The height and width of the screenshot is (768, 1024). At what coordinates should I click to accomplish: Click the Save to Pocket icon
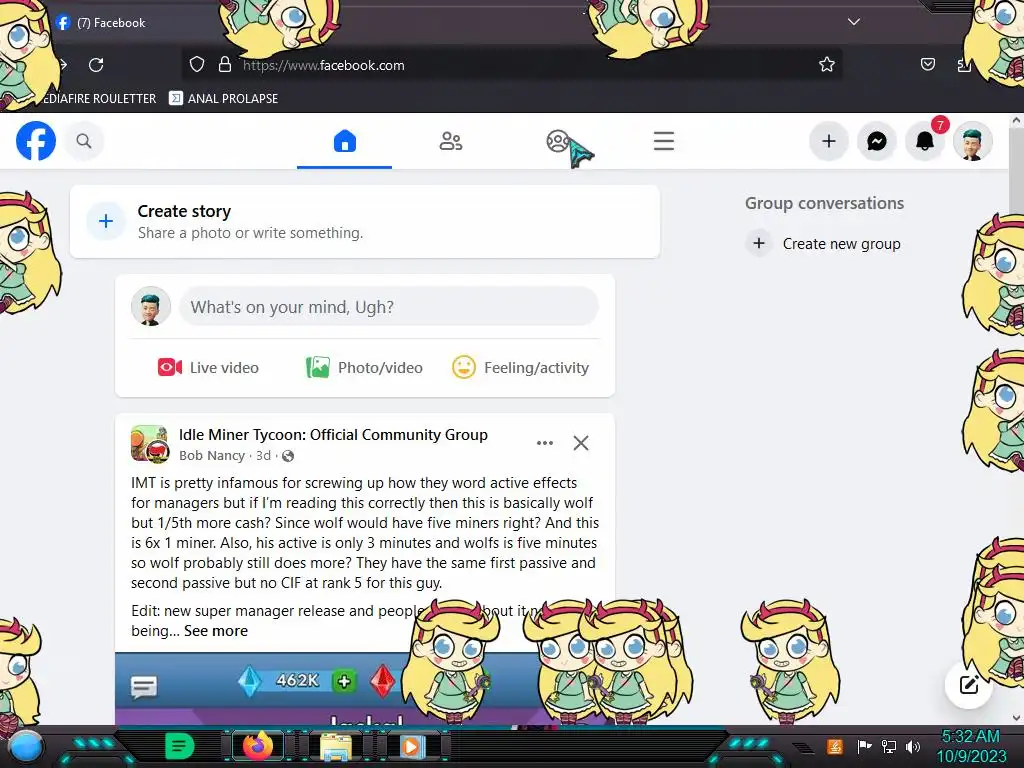(928, 64)
